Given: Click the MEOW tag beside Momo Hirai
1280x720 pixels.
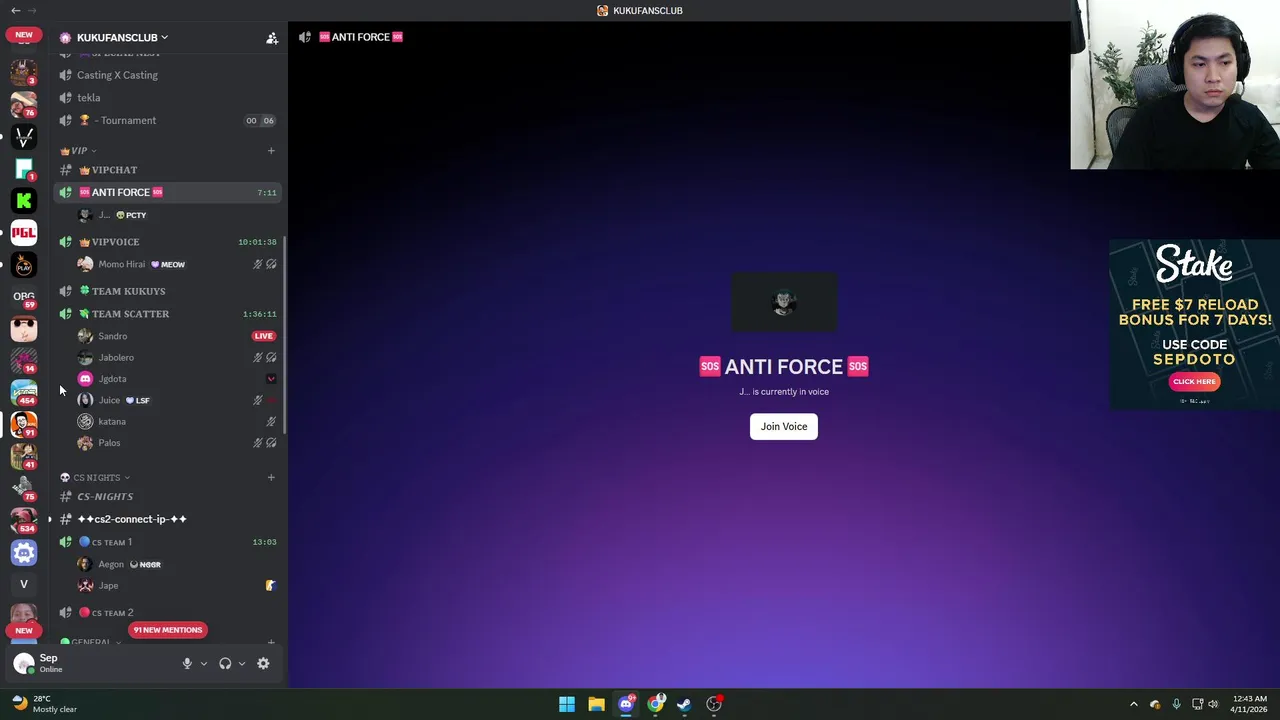Looking at the screenshot, I should tap(168, 264).
